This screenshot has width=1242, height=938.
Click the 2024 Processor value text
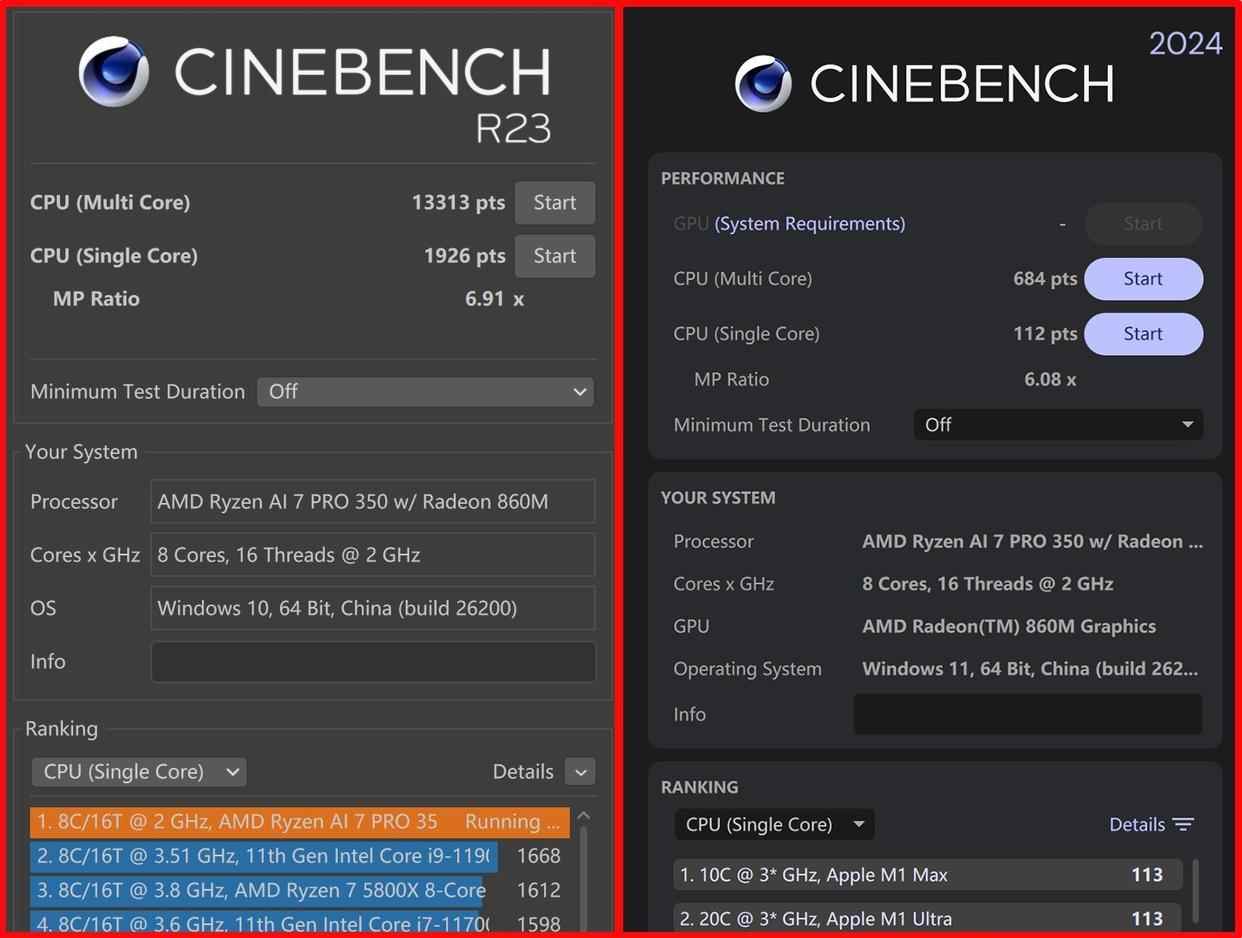point(1033,542)
